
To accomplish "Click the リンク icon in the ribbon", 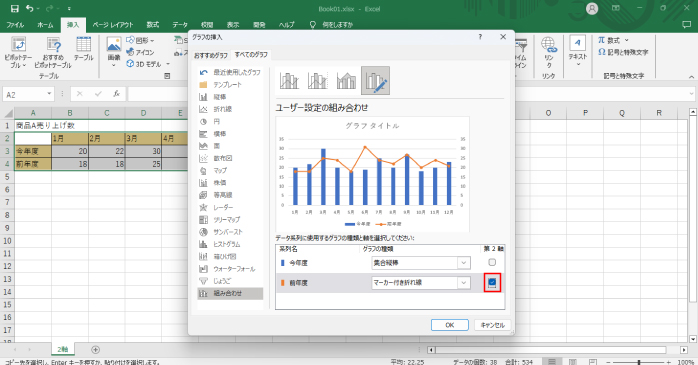I will [548, 51].
